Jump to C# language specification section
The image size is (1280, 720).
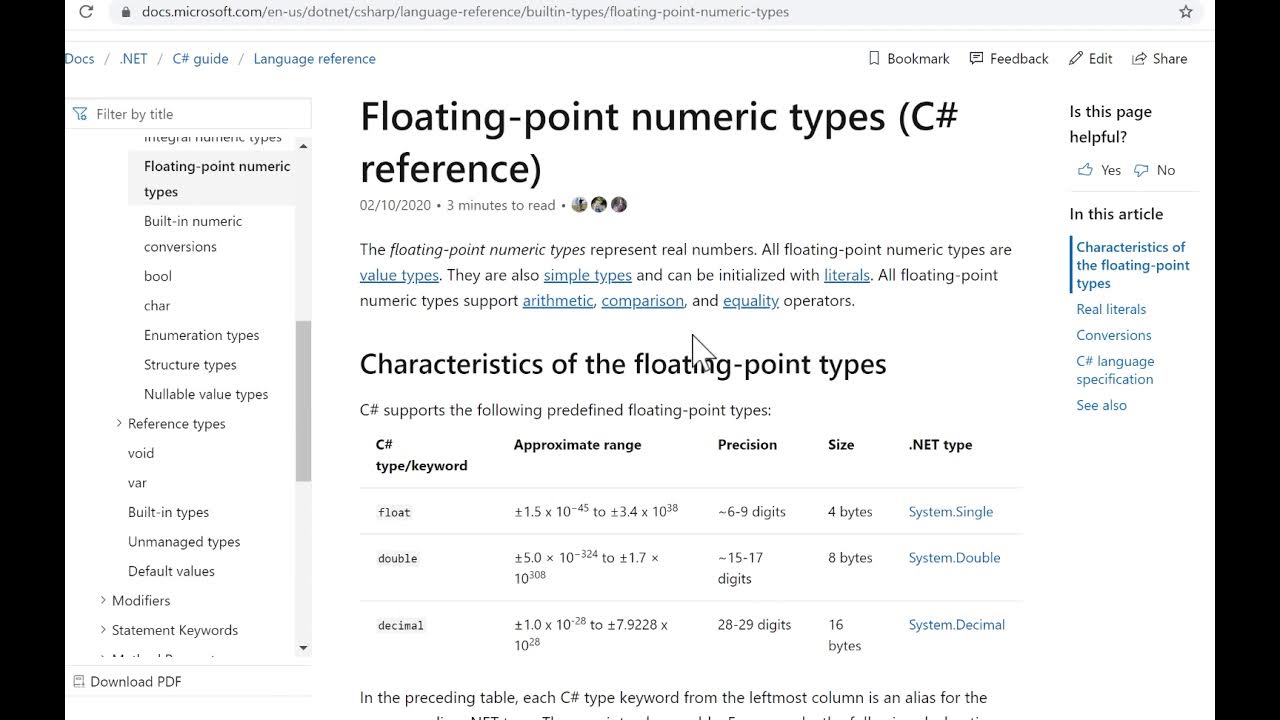pos(1115,370)
